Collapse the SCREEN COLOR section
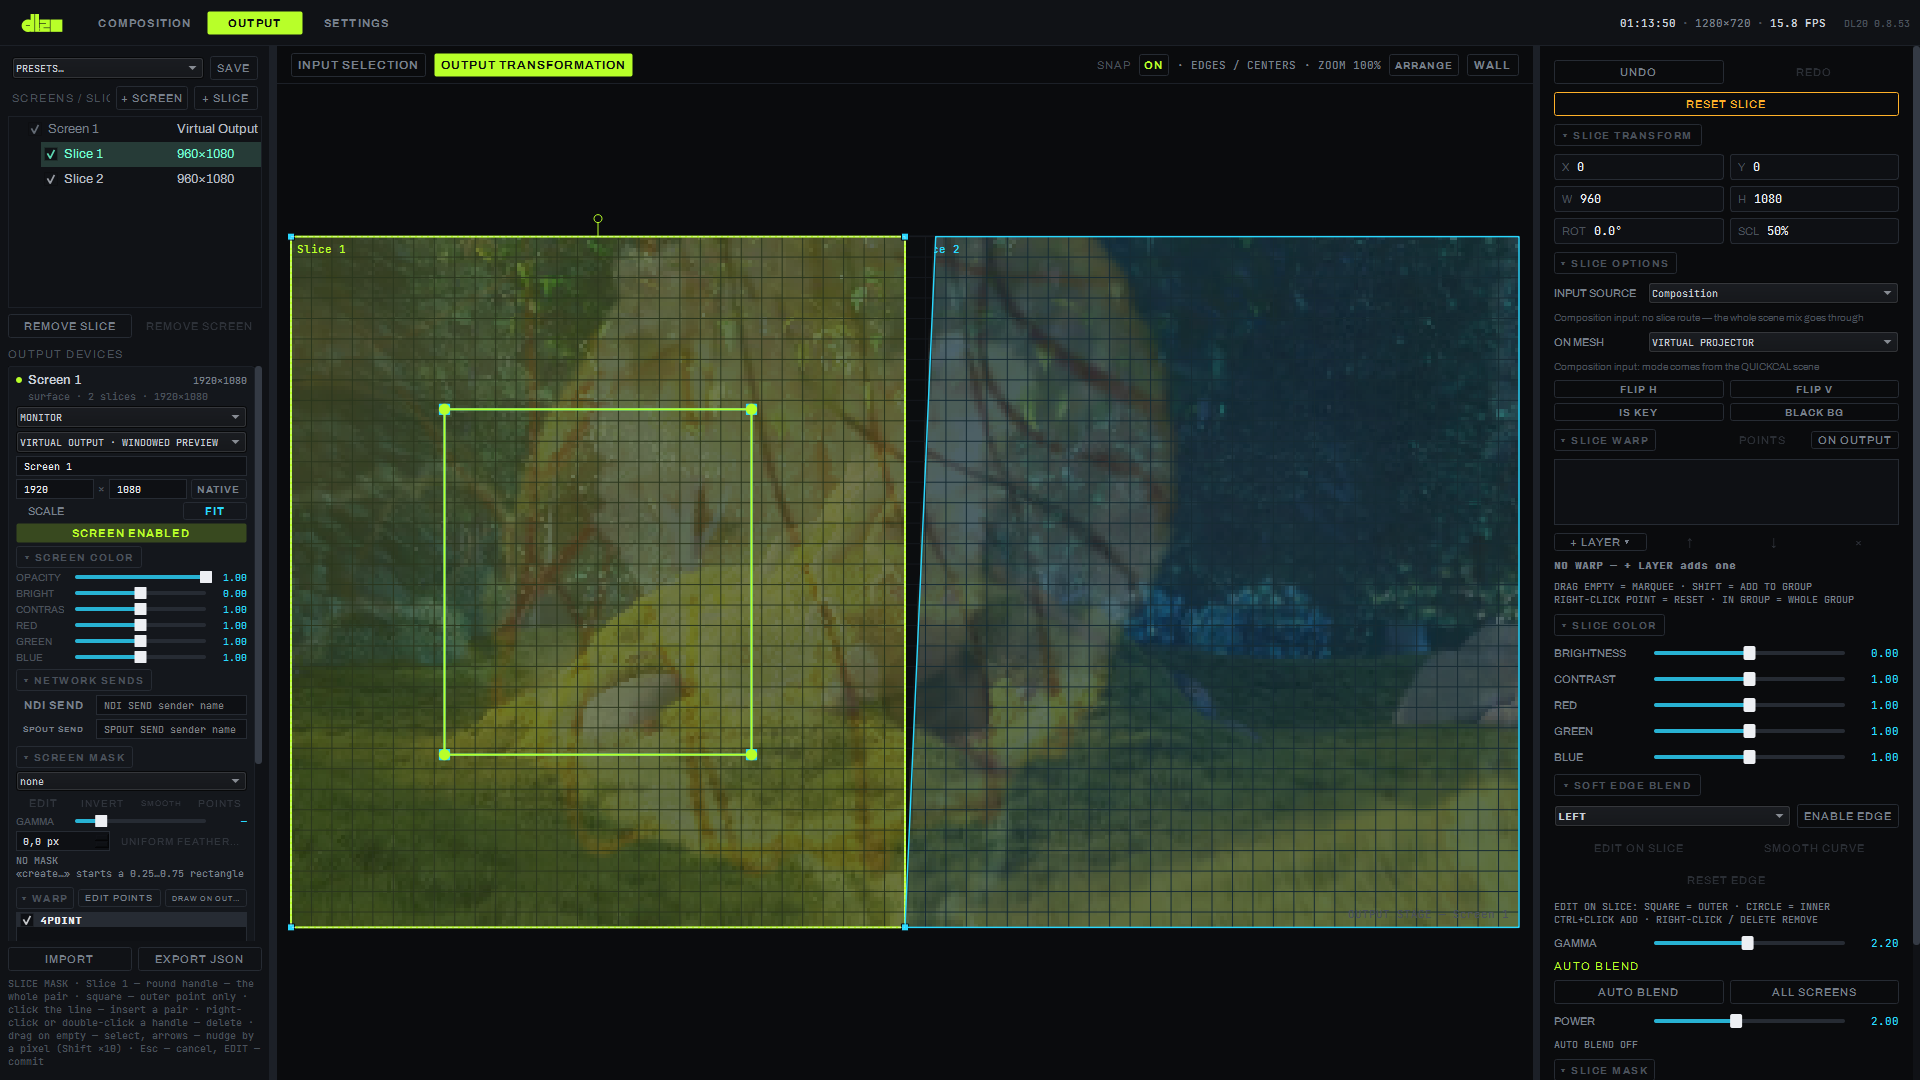This screenshot has width=1920, height=1080. 78,557
